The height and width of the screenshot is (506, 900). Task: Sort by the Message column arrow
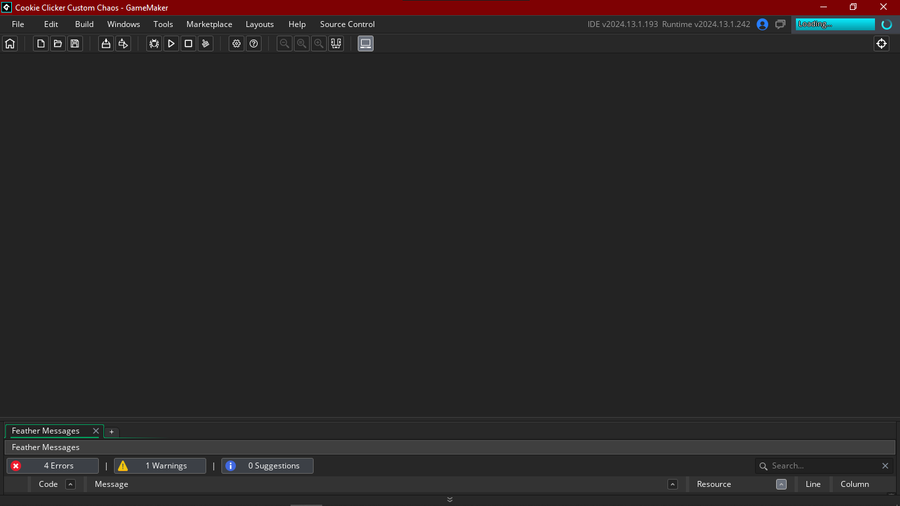click(673, 484)
